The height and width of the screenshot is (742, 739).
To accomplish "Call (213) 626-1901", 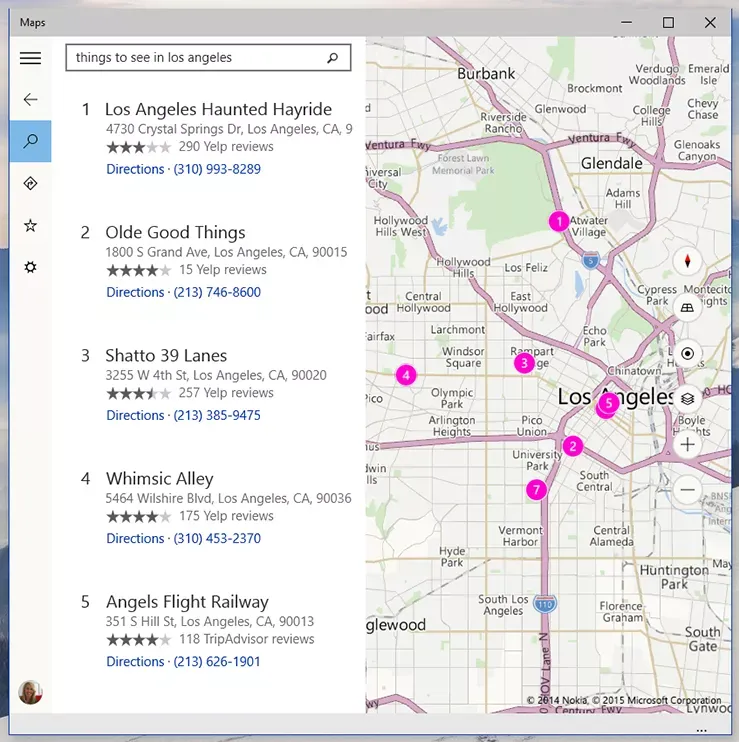I will 217,661.
